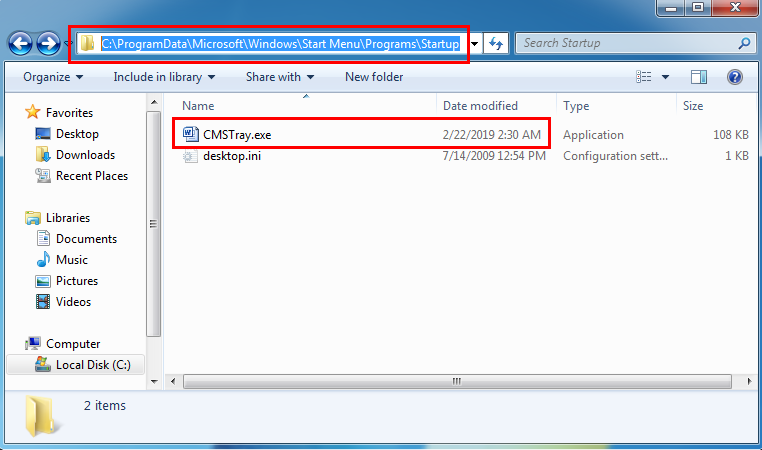Viewport: 762px width, 450px height.
Task: Click the magnifier icon in Search Startup
Action: pyautogui.click(x=744, y=43)
